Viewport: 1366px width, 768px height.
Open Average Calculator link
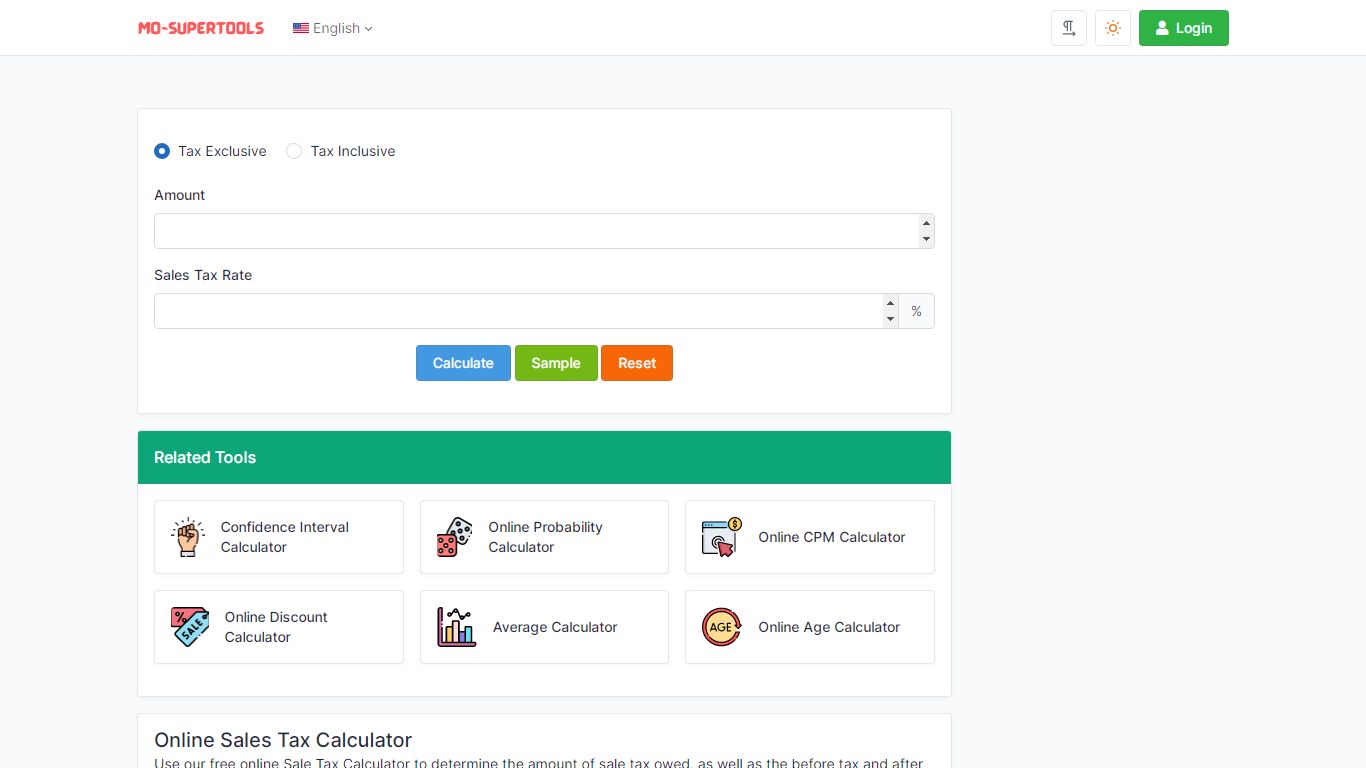click(x=544, y=627)
